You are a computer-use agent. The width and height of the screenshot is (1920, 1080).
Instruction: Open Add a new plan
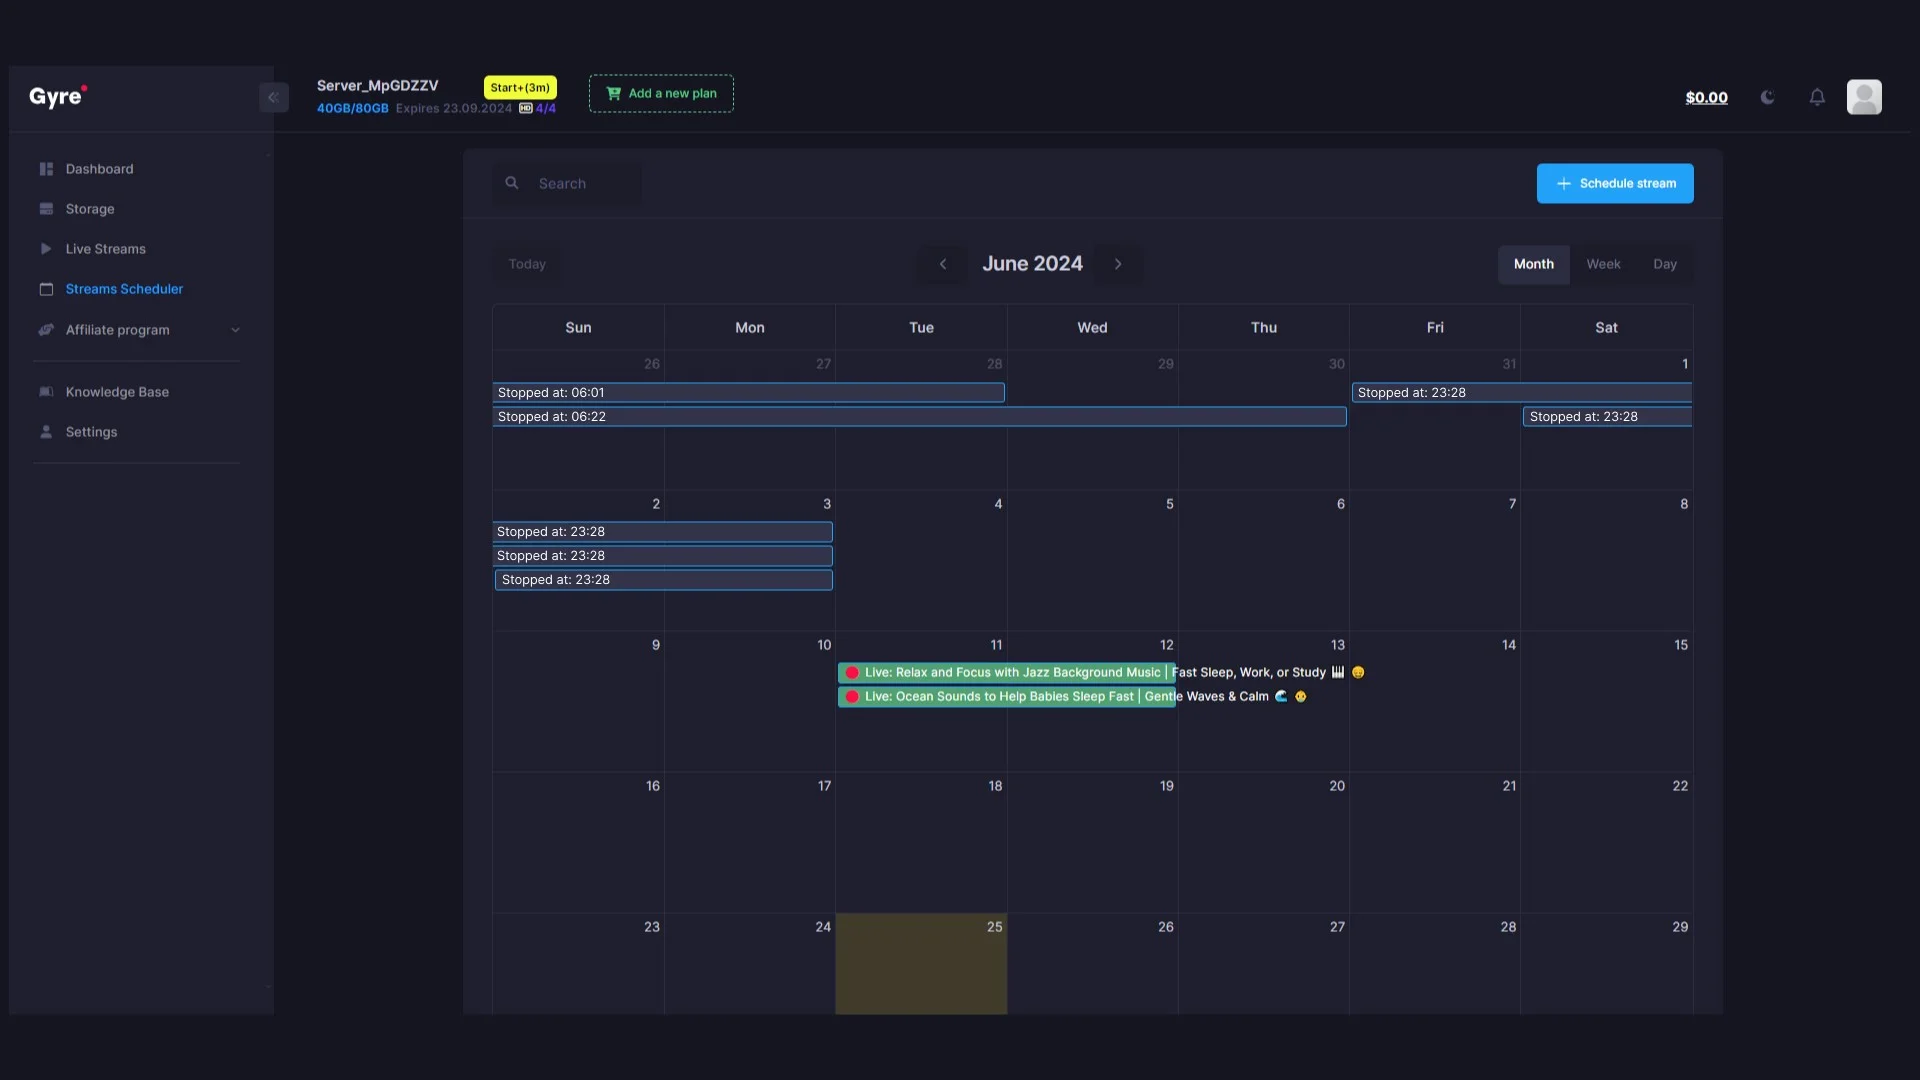[660, 93]
